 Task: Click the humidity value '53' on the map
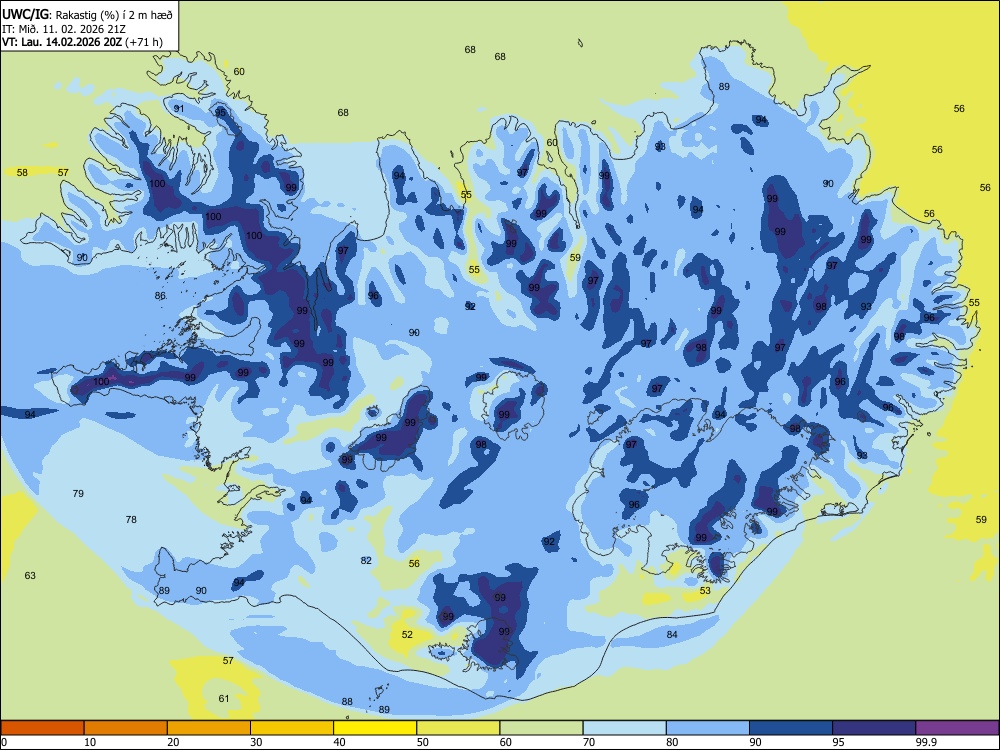(705, 591)
